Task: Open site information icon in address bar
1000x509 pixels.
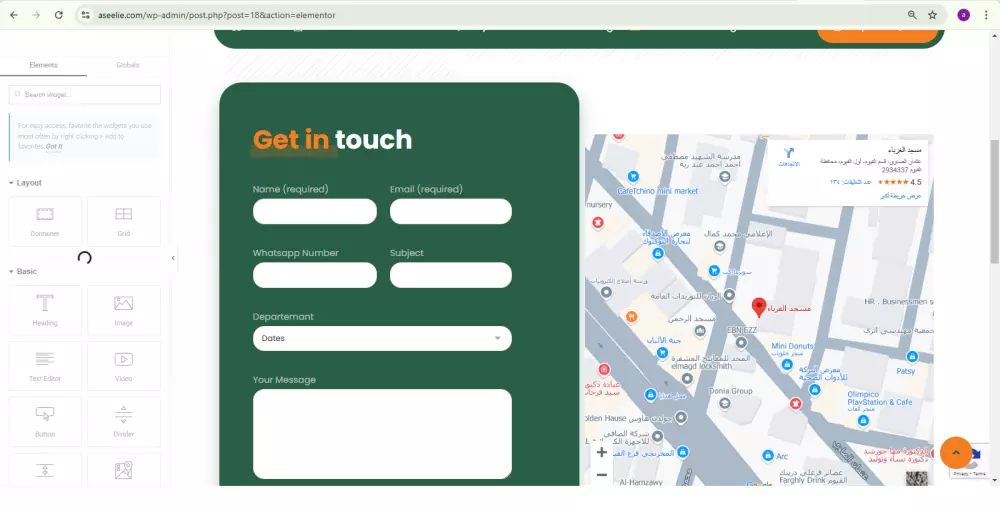Action: [86, 15]
